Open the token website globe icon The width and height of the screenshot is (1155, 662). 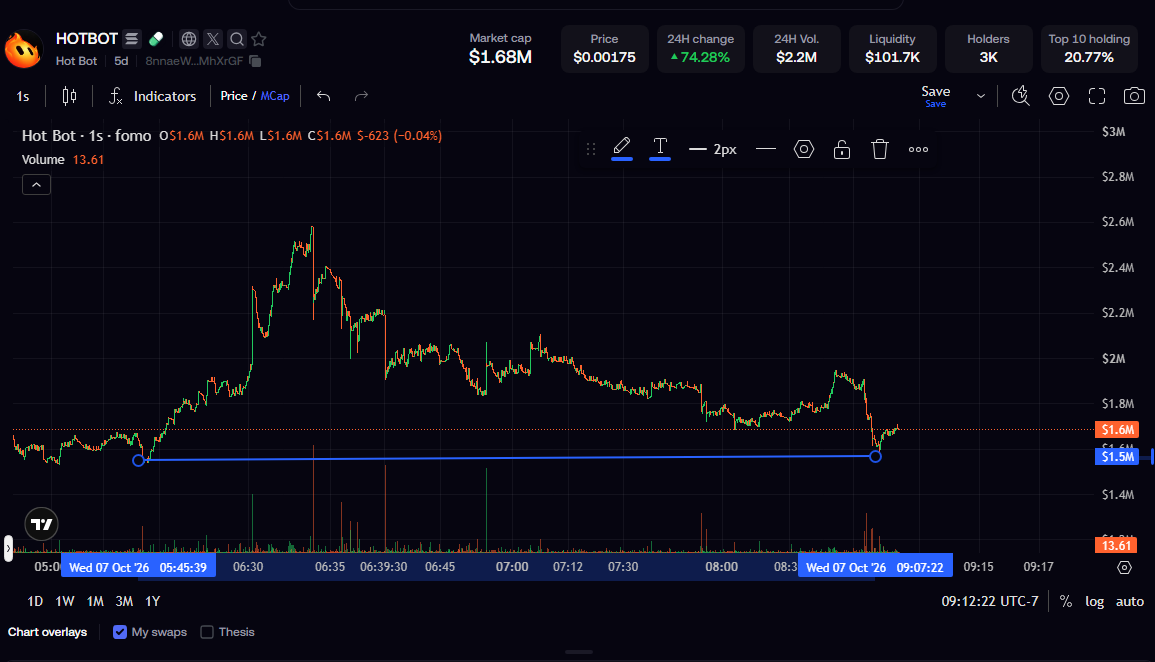[x=189, y=39]
